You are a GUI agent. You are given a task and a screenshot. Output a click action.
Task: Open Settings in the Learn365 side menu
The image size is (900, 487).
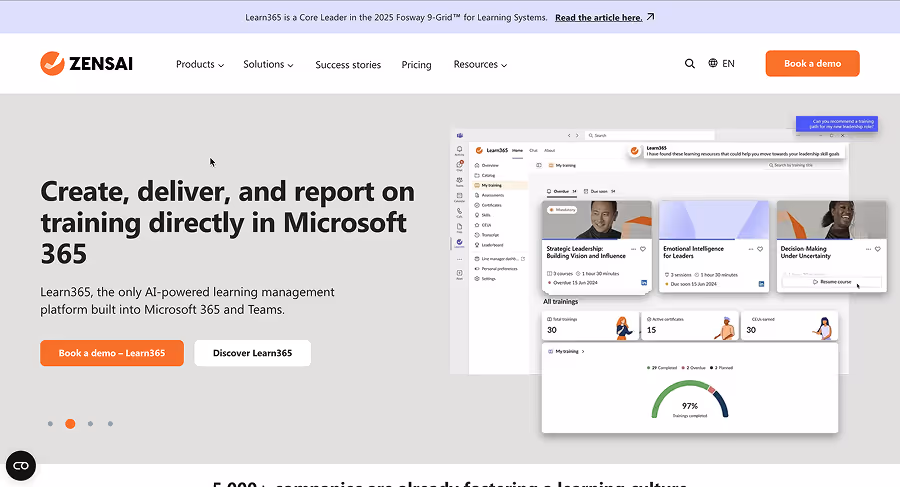coord(485,279)
